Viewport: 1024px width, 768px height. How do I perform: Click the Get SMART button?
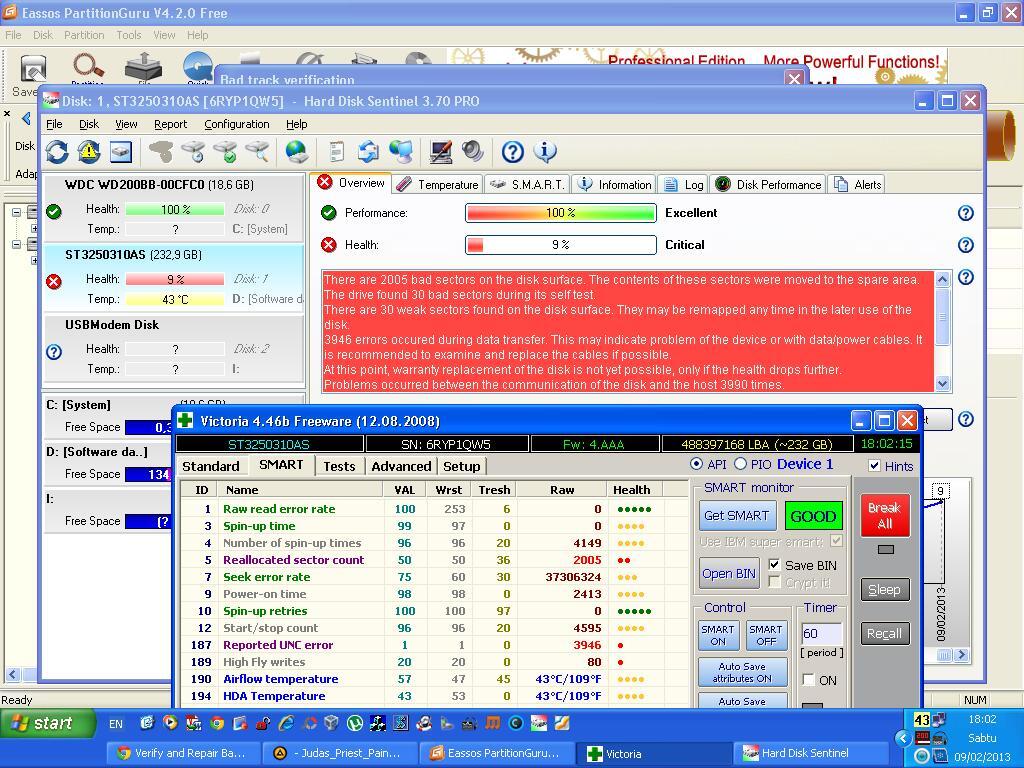(x=737, y=516)
